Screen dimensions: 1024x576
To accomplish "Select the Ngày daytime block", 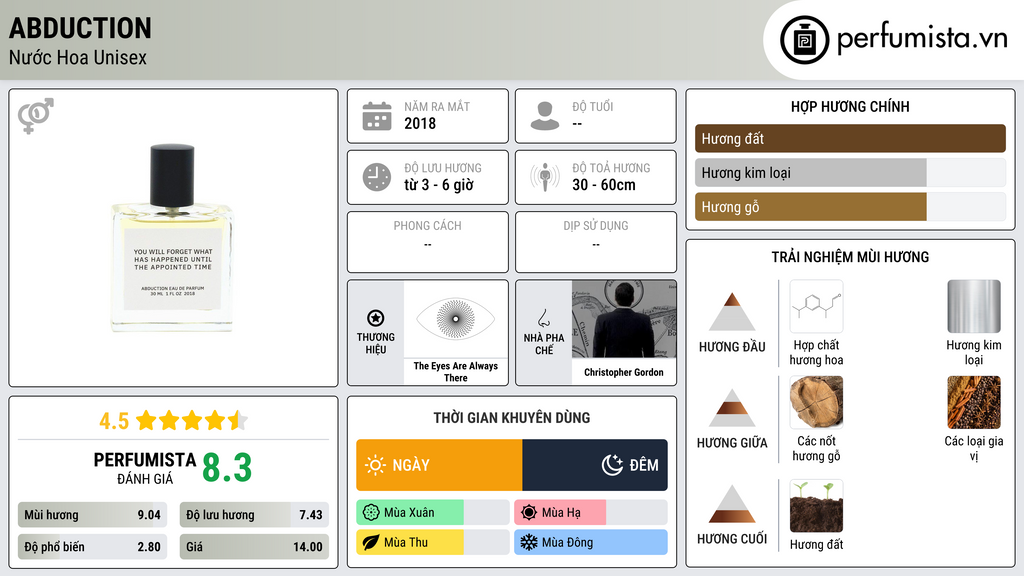I will click(x=439, y=465).
